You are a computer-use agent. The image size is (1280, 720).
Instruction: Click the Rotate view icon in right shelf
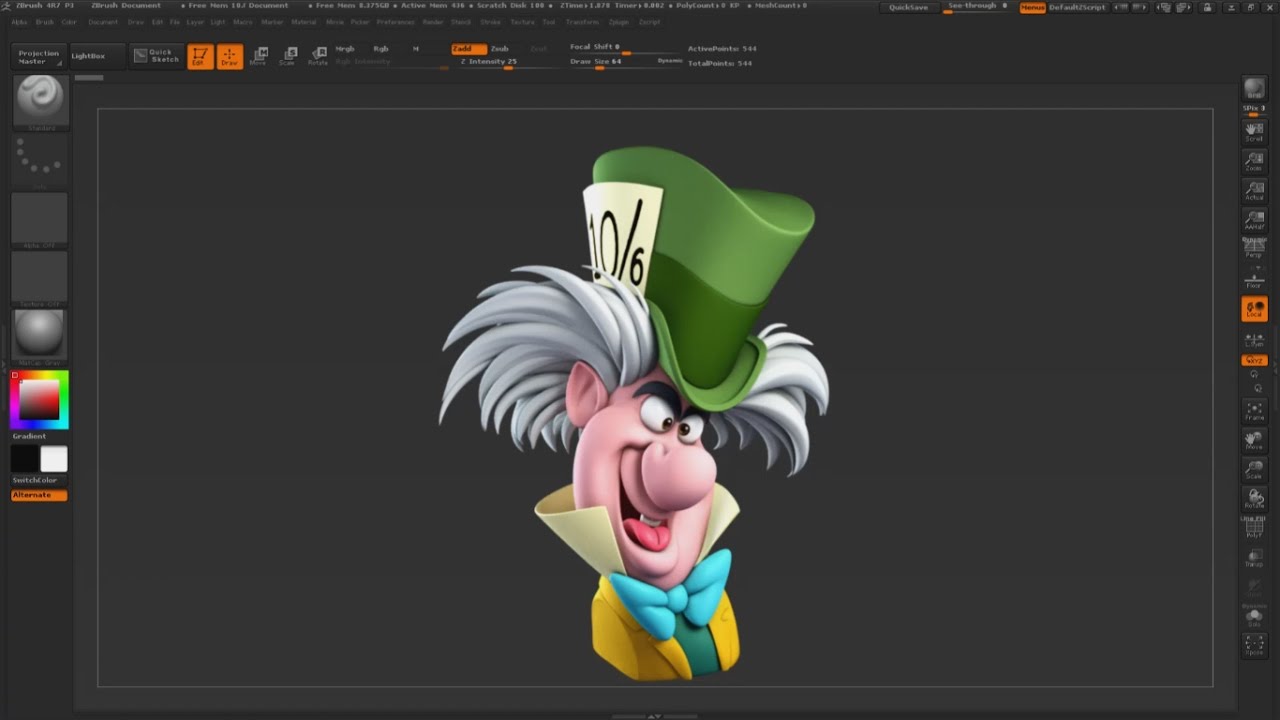pos(1254,498)
